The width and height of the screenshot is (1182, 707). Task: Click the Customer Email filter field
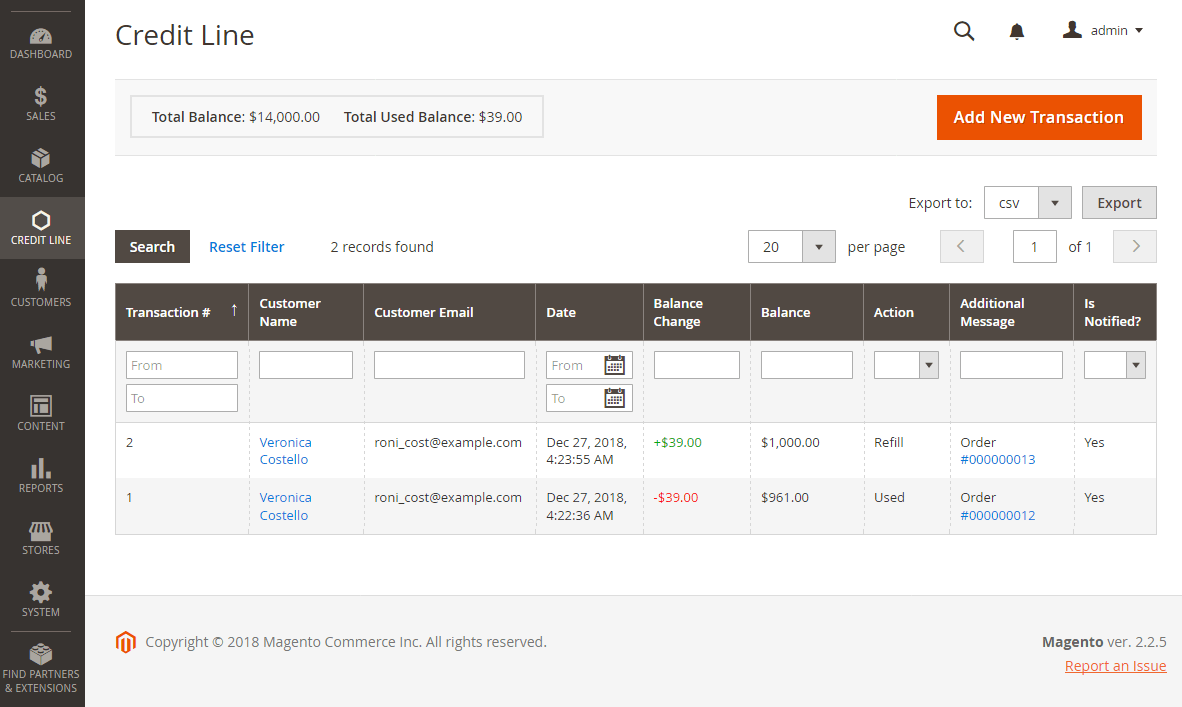(449, 365)
